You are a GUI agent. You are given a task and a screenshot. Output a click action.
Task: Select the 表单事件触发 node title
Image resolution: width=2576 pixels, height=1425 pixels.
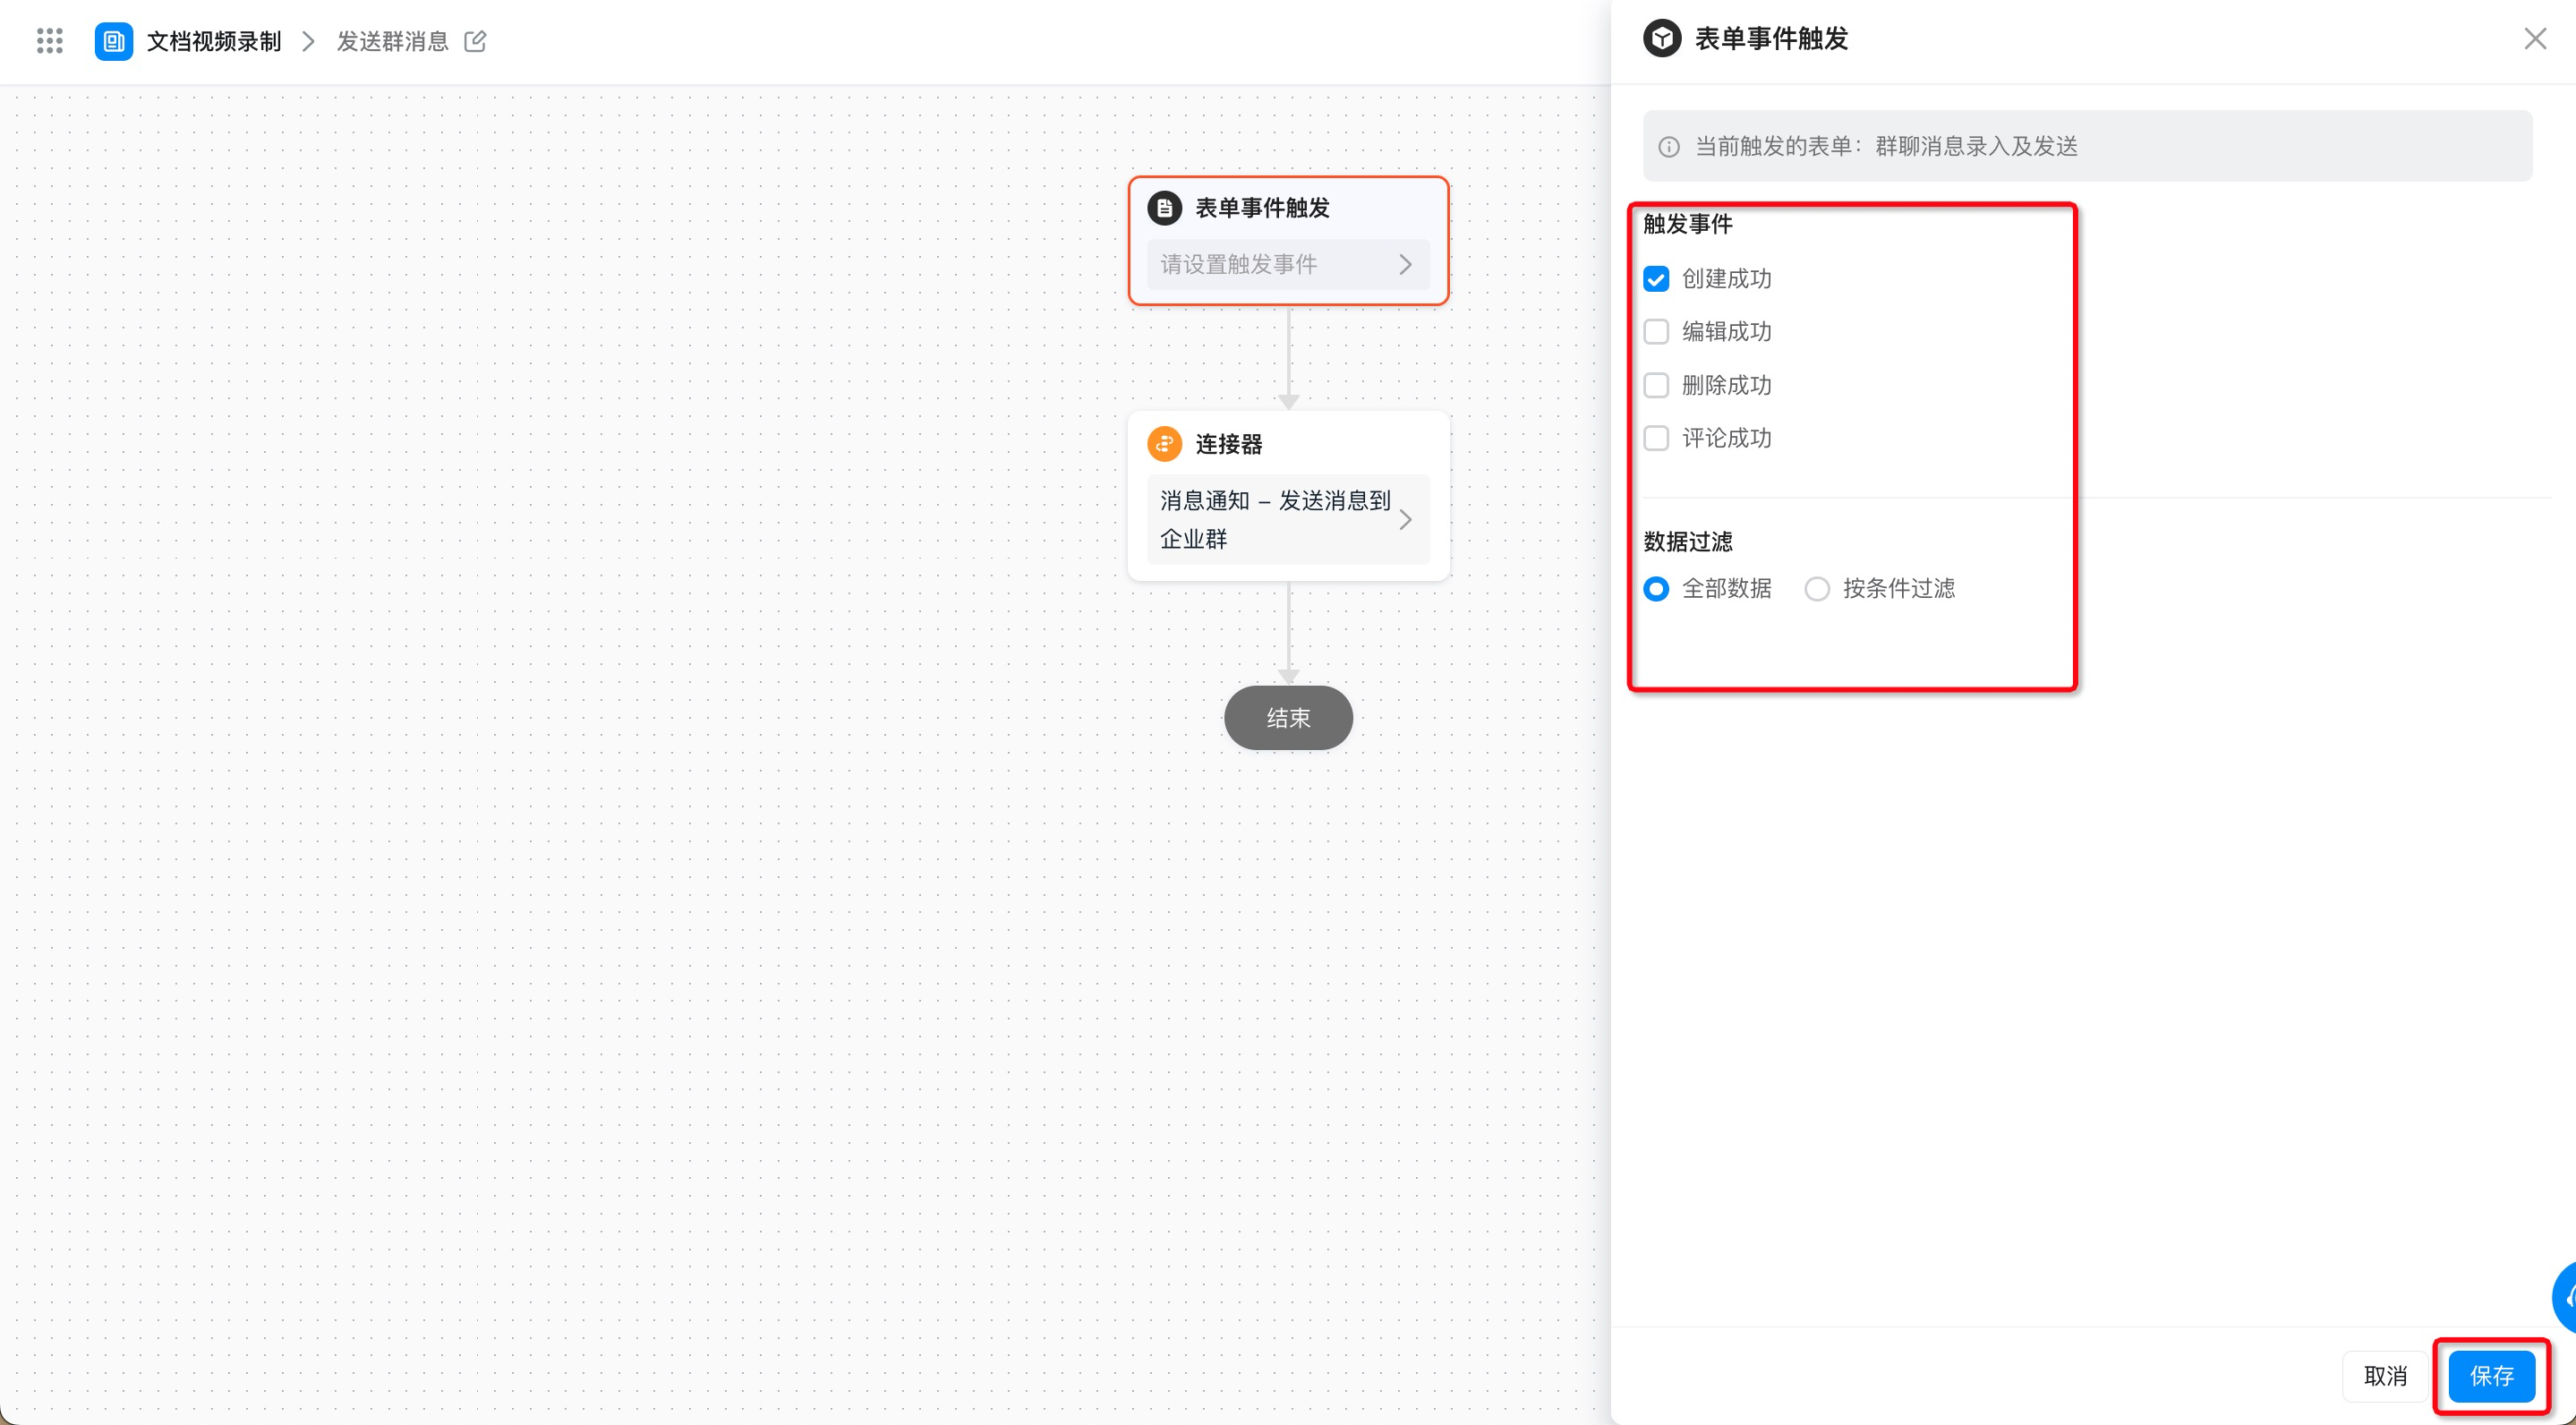point(1262,208)
